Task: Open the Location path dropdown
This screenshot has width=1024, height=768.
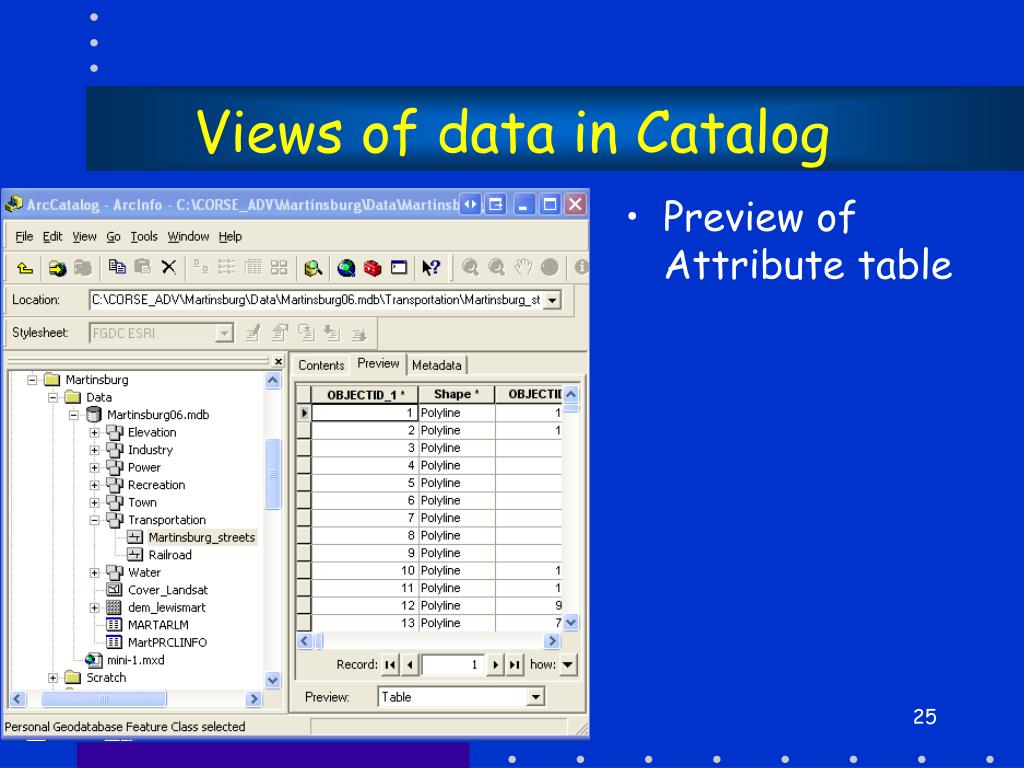Action: (552, 300)
